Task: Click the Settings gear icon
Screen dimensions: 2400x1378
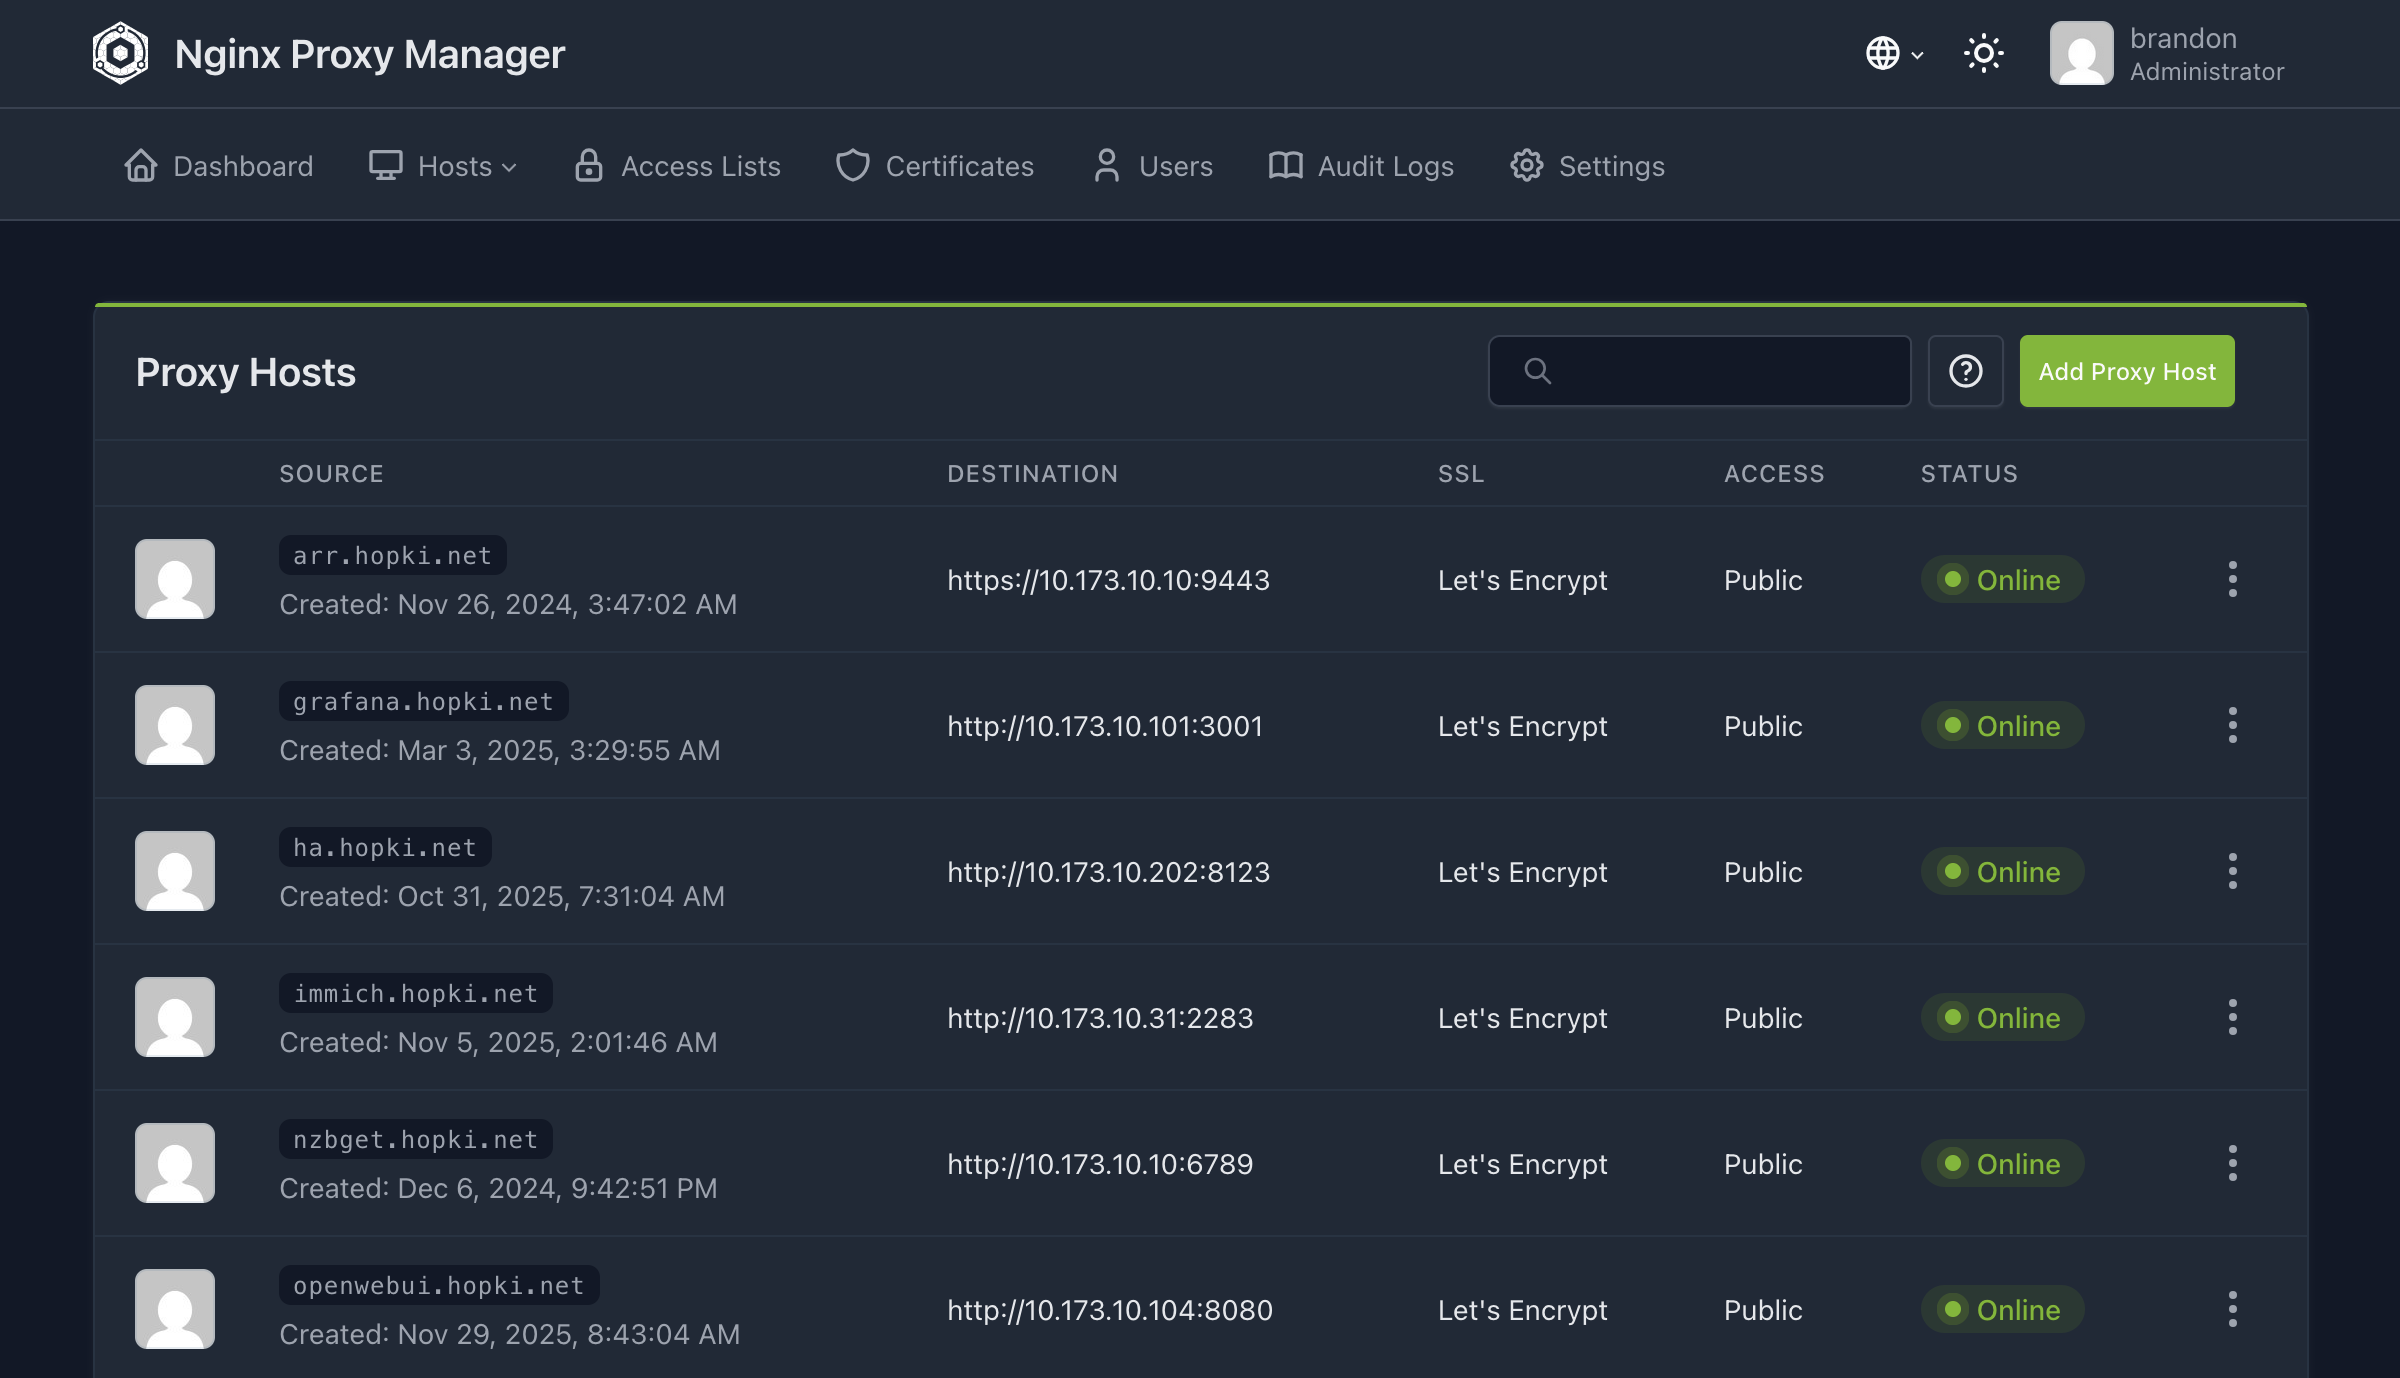Action: coord(1527,165)
